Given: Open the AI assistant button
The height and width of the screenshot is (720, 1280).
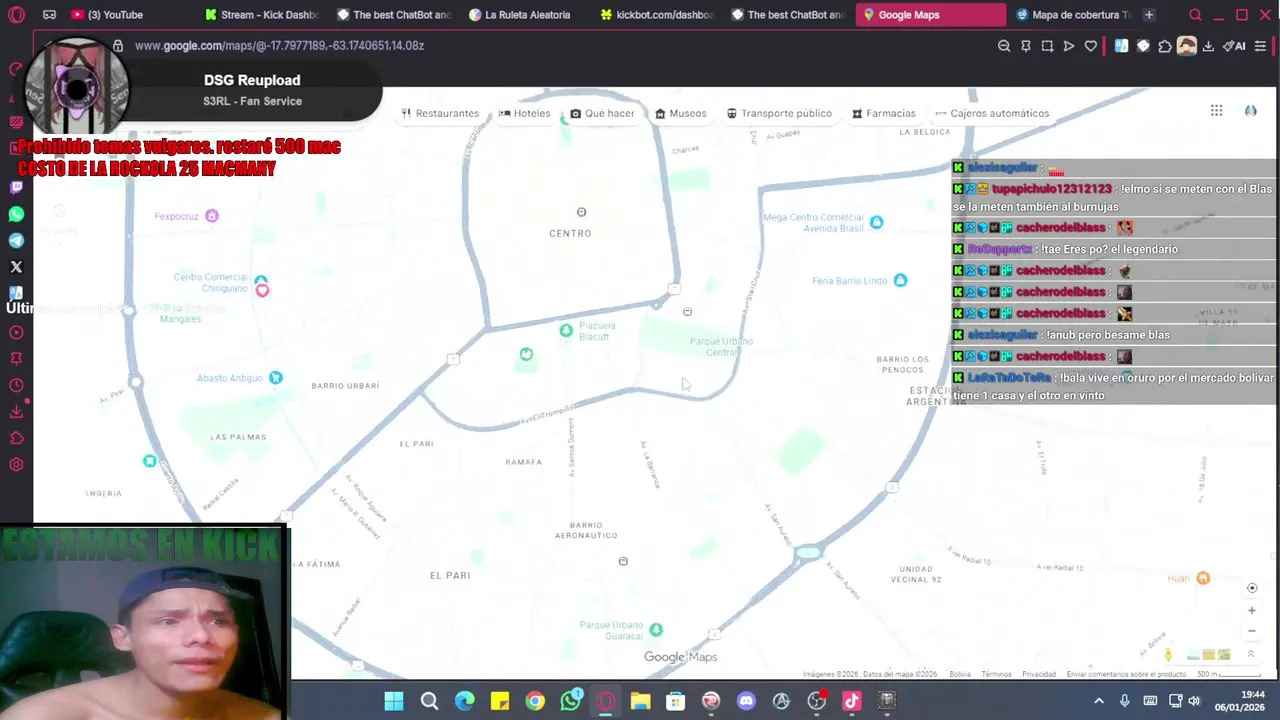Looking at the screenshot, I should 1236,46.
